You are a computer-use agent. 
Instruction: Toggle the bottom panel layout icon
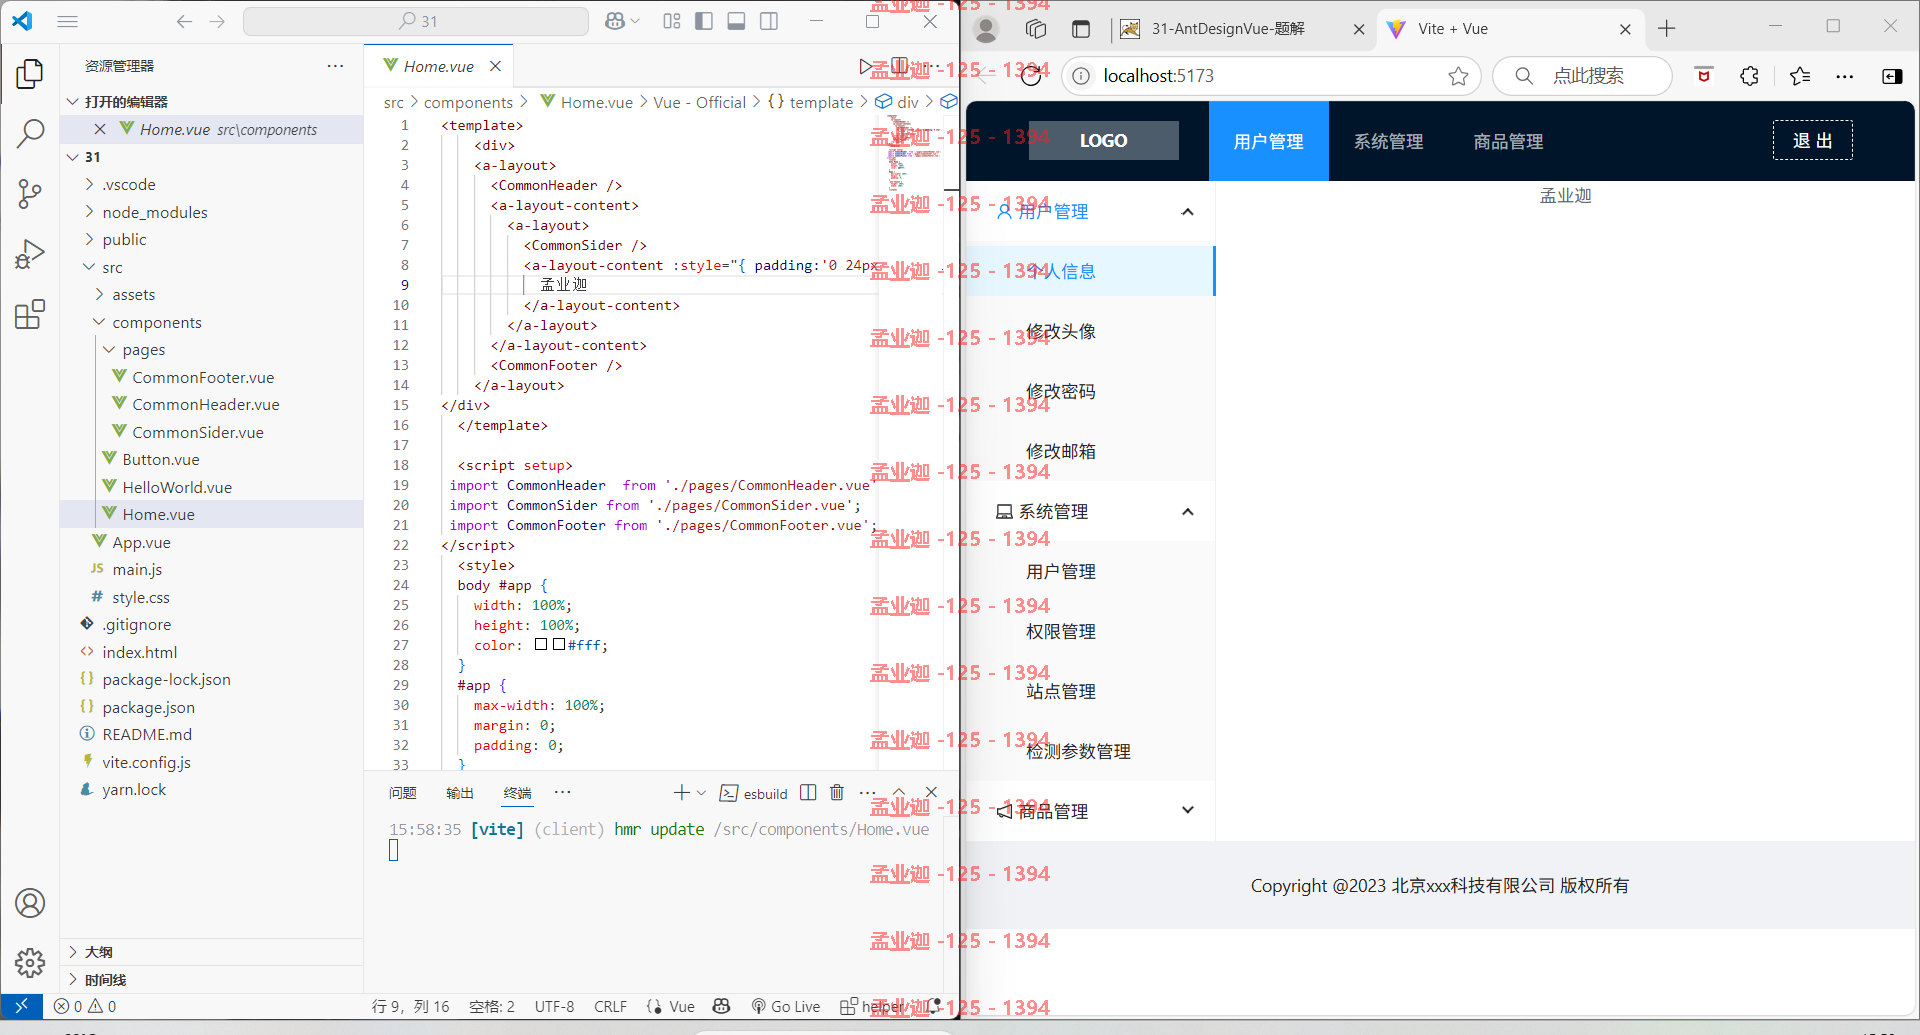point(736,21)
